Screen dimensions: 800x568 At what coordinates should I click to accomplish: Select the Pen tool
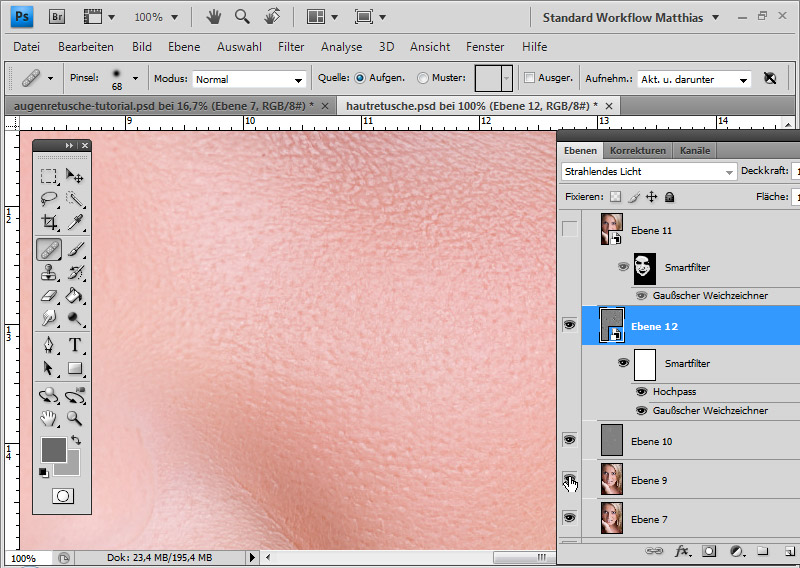pos(49,345)
